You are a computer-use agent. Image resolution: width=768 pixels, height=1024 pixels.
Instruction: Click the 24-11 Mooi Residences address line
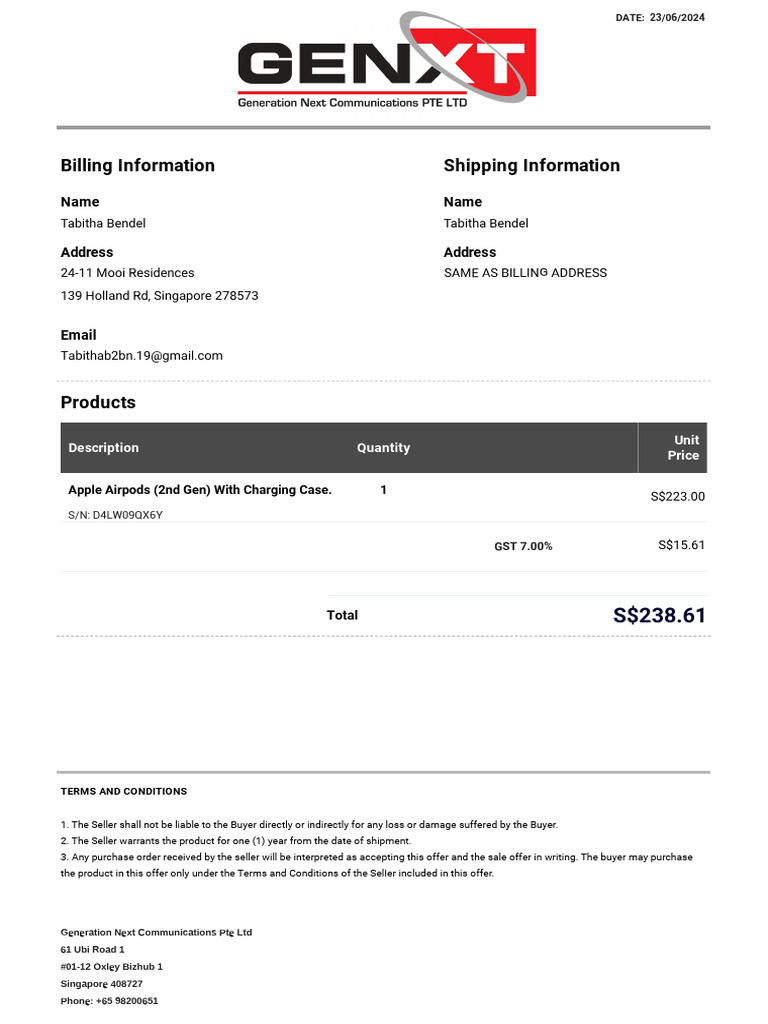click(128, 272)
